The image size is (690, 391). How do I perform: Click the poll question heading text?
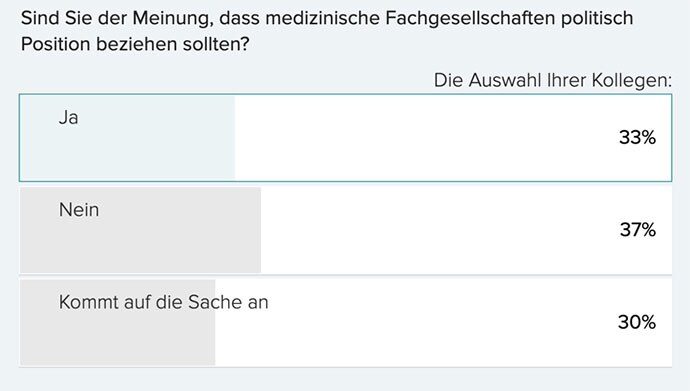pos(327,31)
